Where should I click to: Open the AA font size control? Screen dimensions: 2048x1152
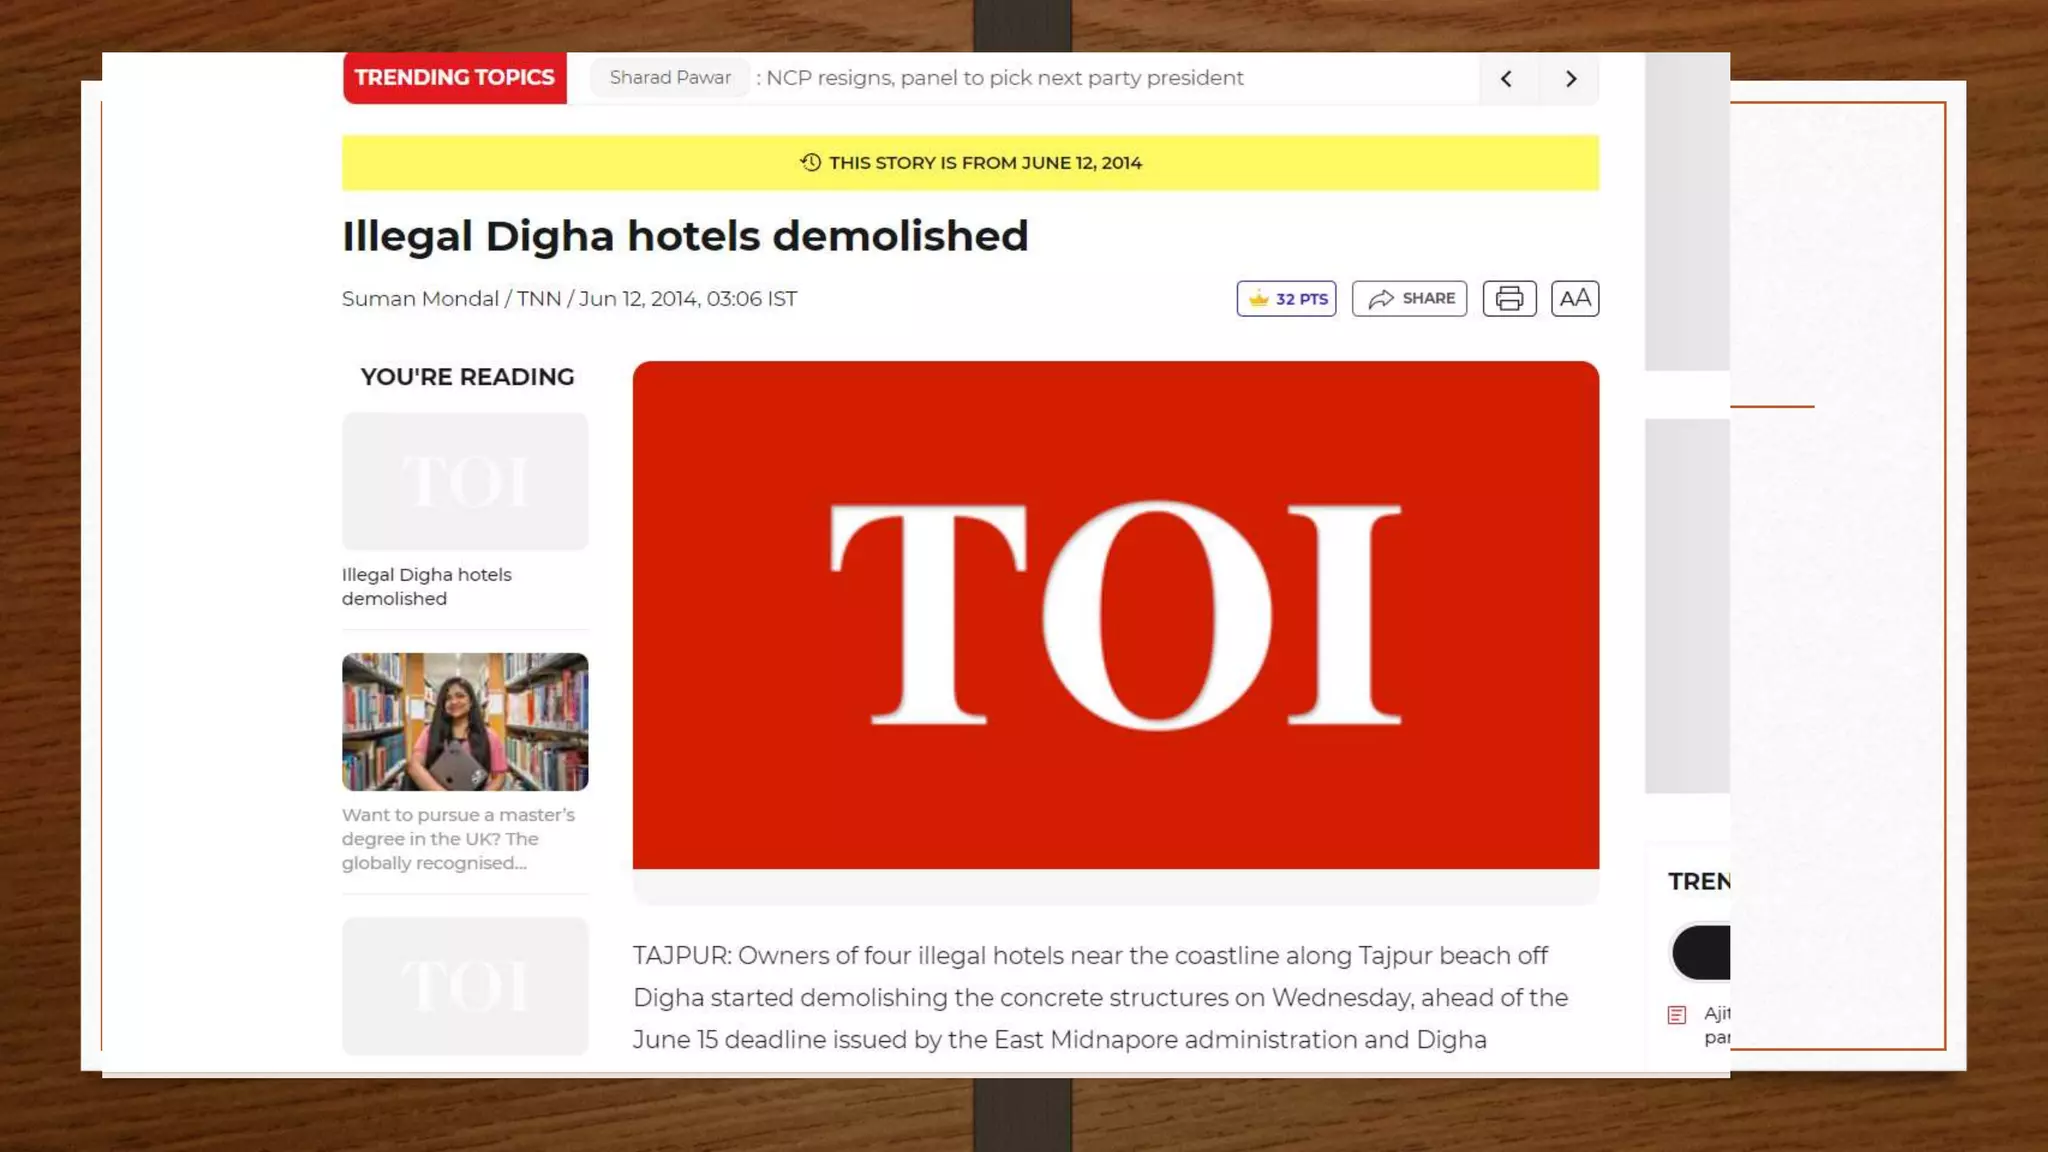pyautogui.click(x=1575, y=299)
